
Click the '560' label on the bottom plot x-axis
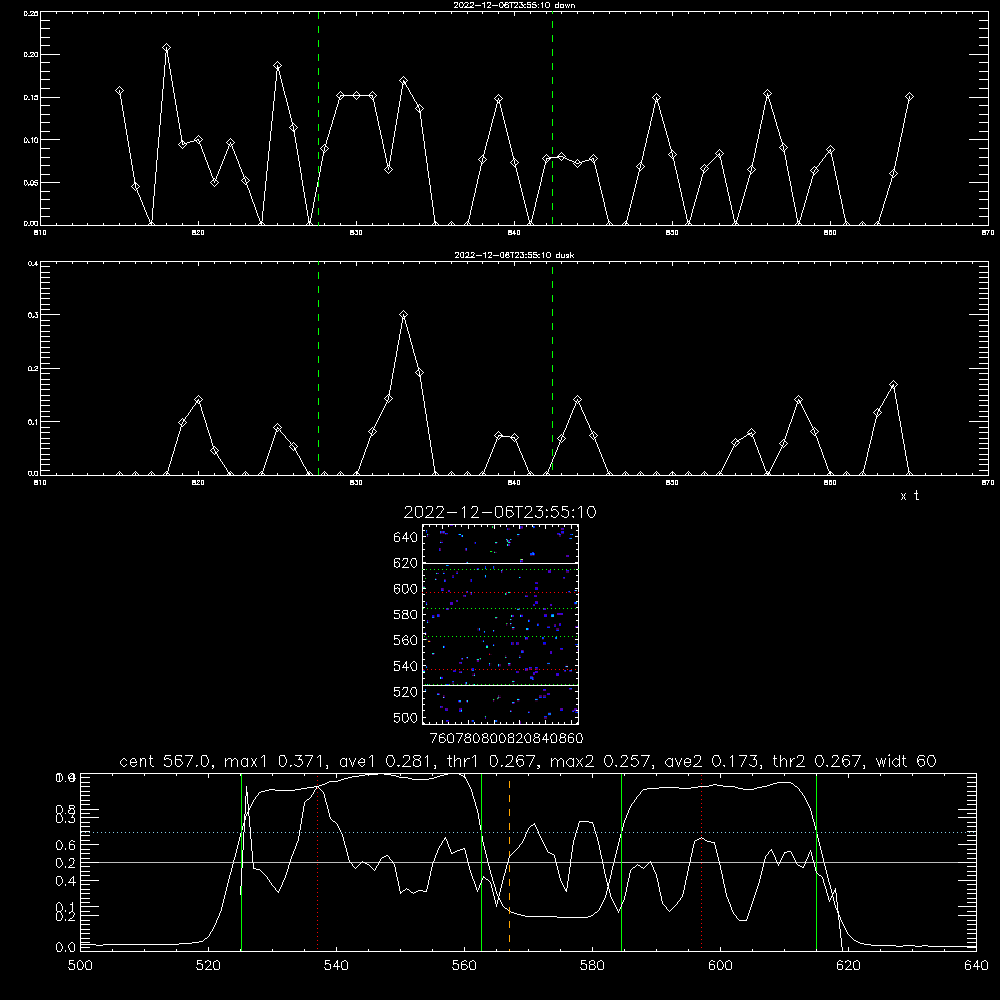[464, 965]
